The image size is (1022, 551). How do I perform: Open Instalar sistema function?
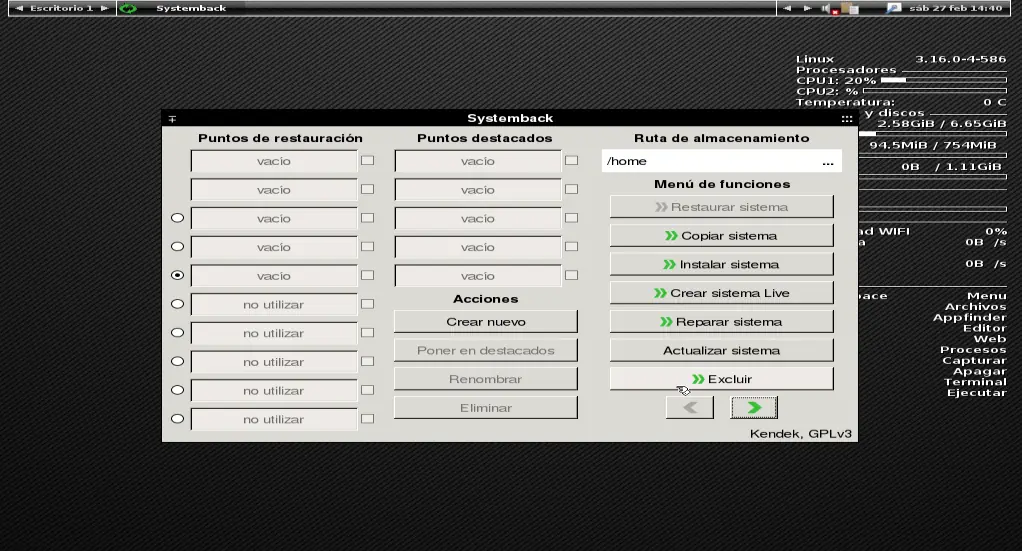point(722,264)
